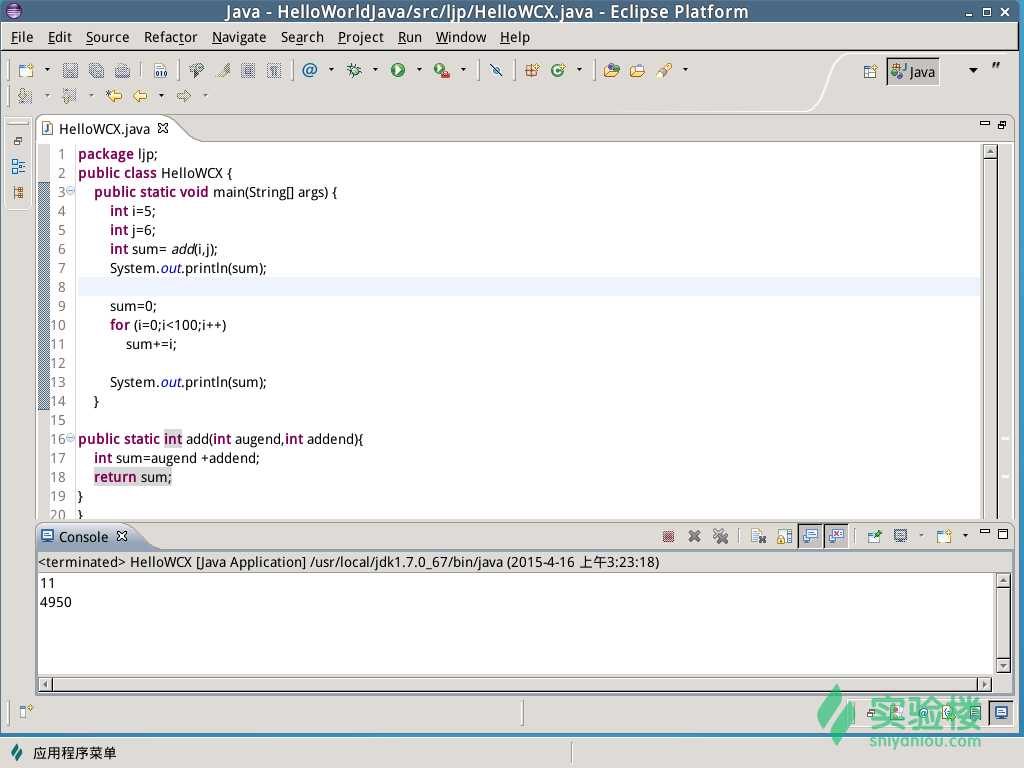Toggle the Mark Occurrences icon
Screen dimensions: 1024x768
[223, 70]
